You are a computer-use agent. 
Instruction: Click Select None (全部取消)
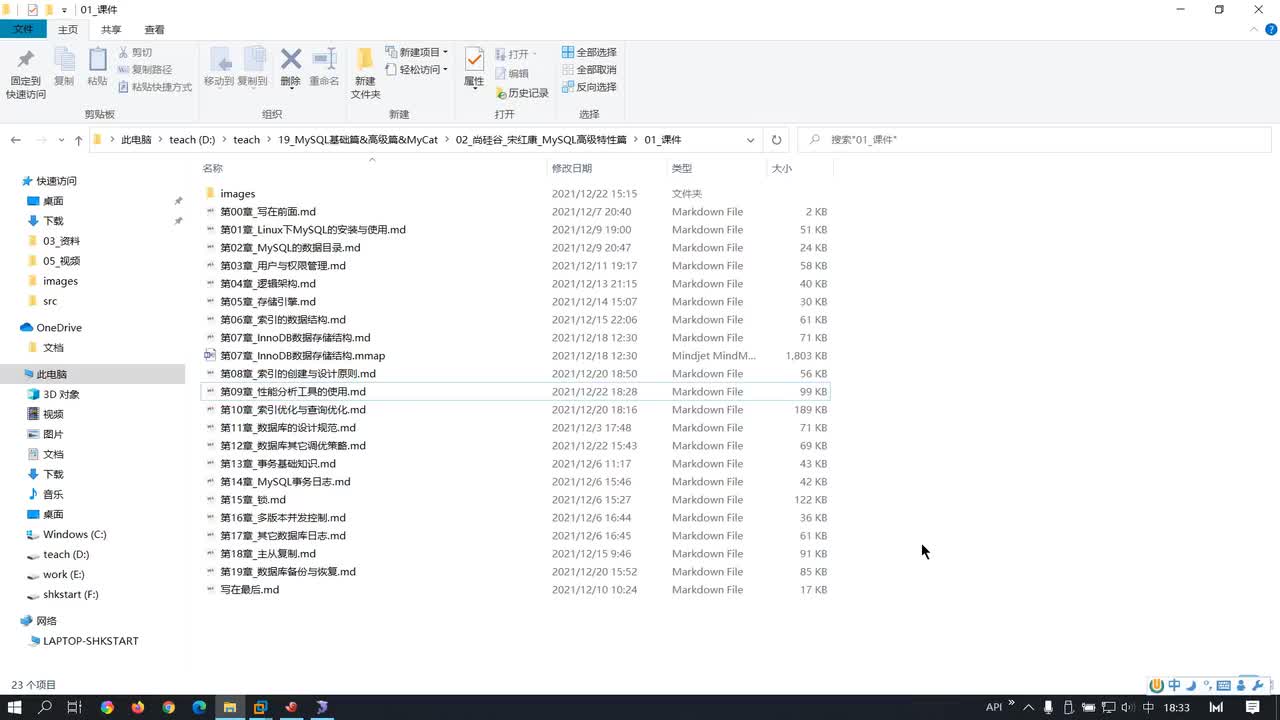(x=589, y=70)
